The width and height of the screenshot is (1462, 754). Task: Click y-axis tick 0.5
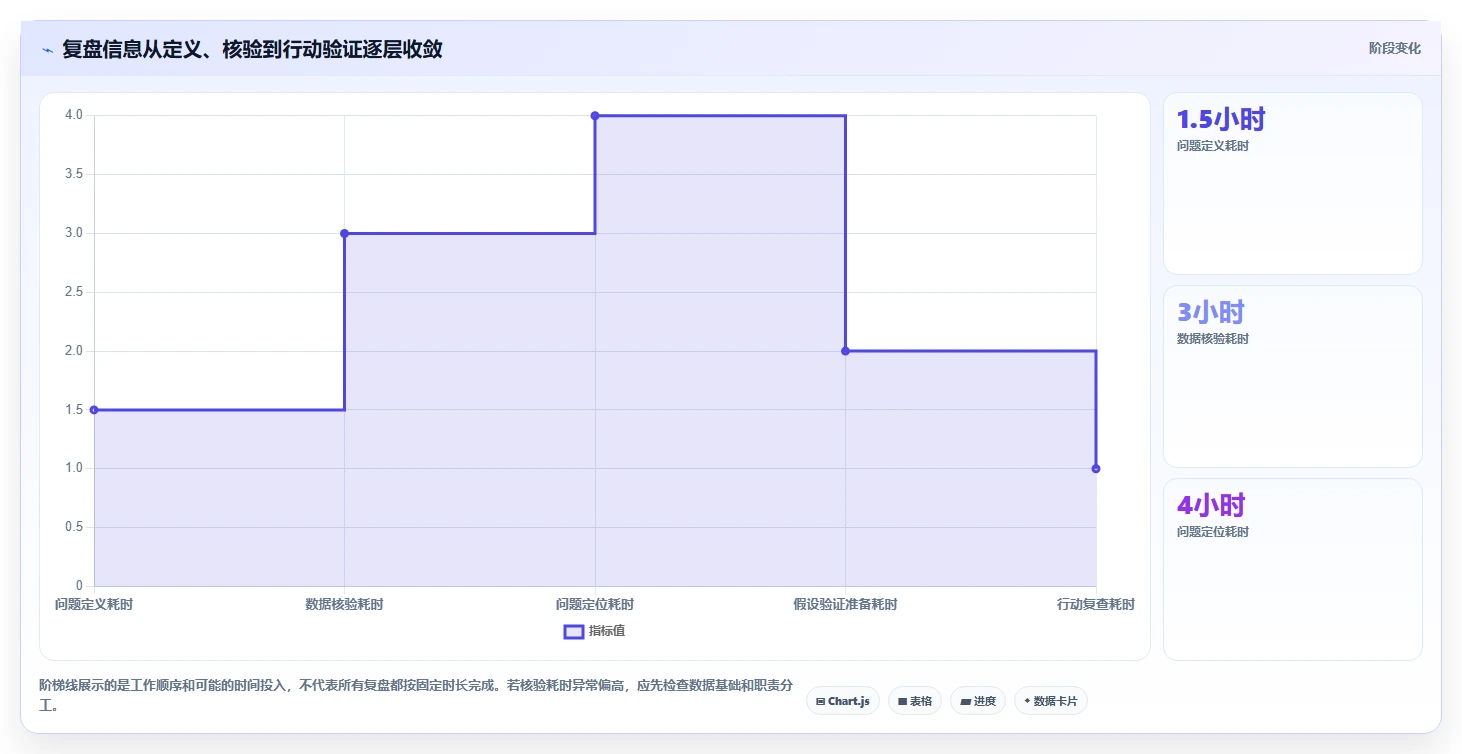pyautogui.click(x=74, y=527)
